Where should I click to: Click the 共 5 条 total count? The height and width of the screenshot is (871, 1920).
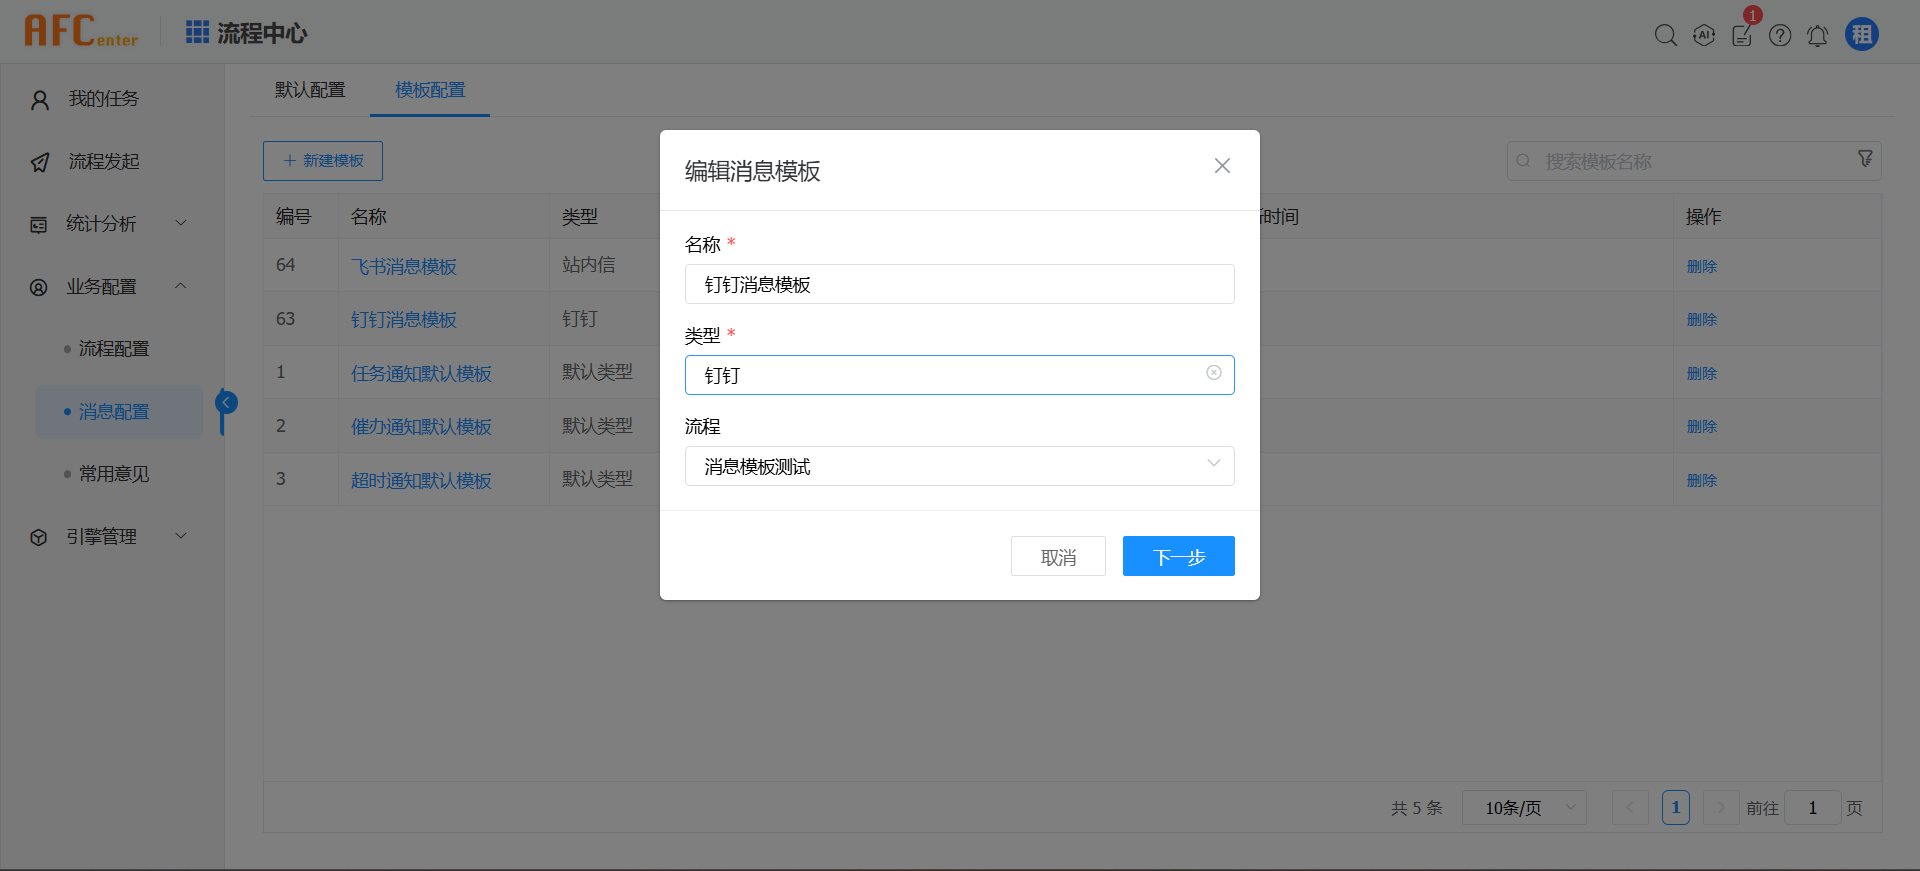[1417, 808]
